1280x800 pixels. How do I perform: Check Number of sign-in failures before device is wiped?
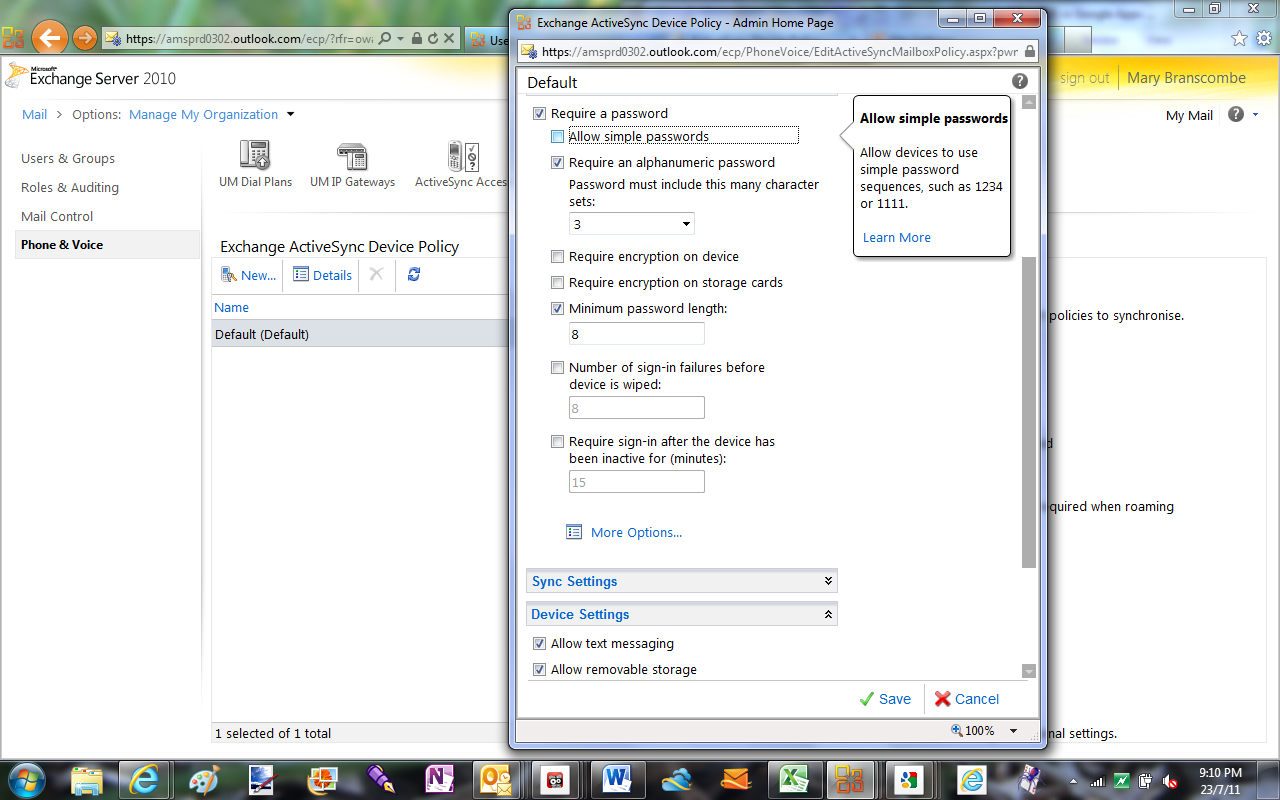pyautogui.click(x=557, y=368)
